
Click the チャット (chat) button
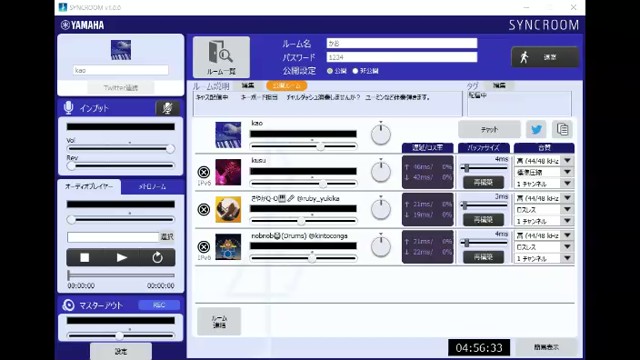[x=489, y=129]
